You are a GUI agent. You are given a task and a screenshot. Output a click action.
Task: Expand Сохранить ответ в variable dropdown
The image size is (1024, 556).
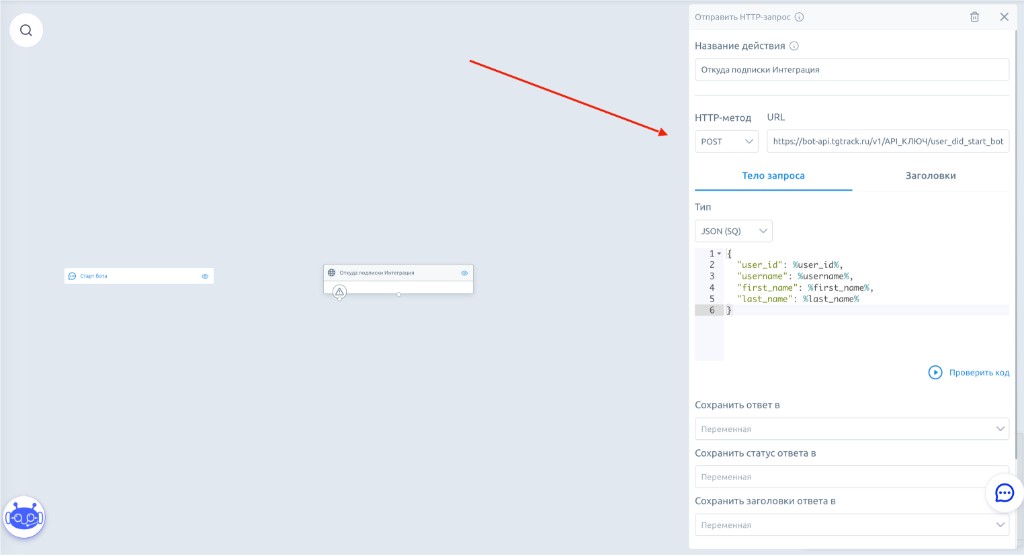point(852,429)
